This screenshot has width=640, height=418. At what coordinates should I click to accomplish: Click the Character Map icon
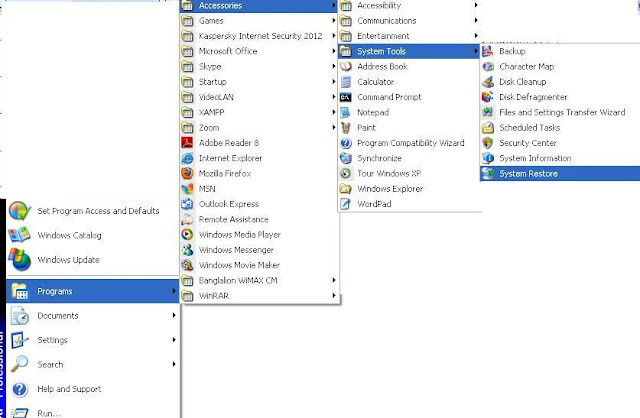tap(488, 67)
